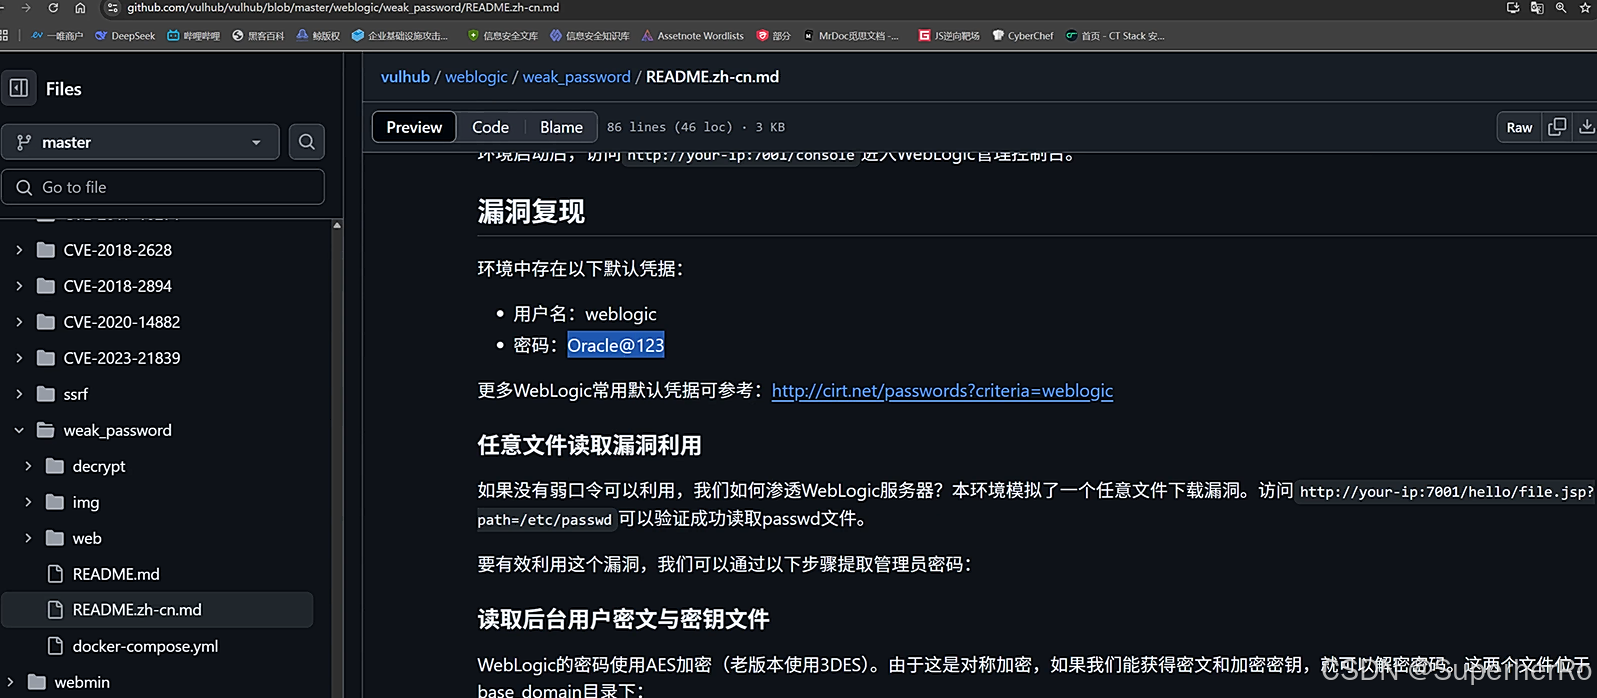Go to browser home page
This screenshot has height=698, width=1597.
(x=80, y=7)
